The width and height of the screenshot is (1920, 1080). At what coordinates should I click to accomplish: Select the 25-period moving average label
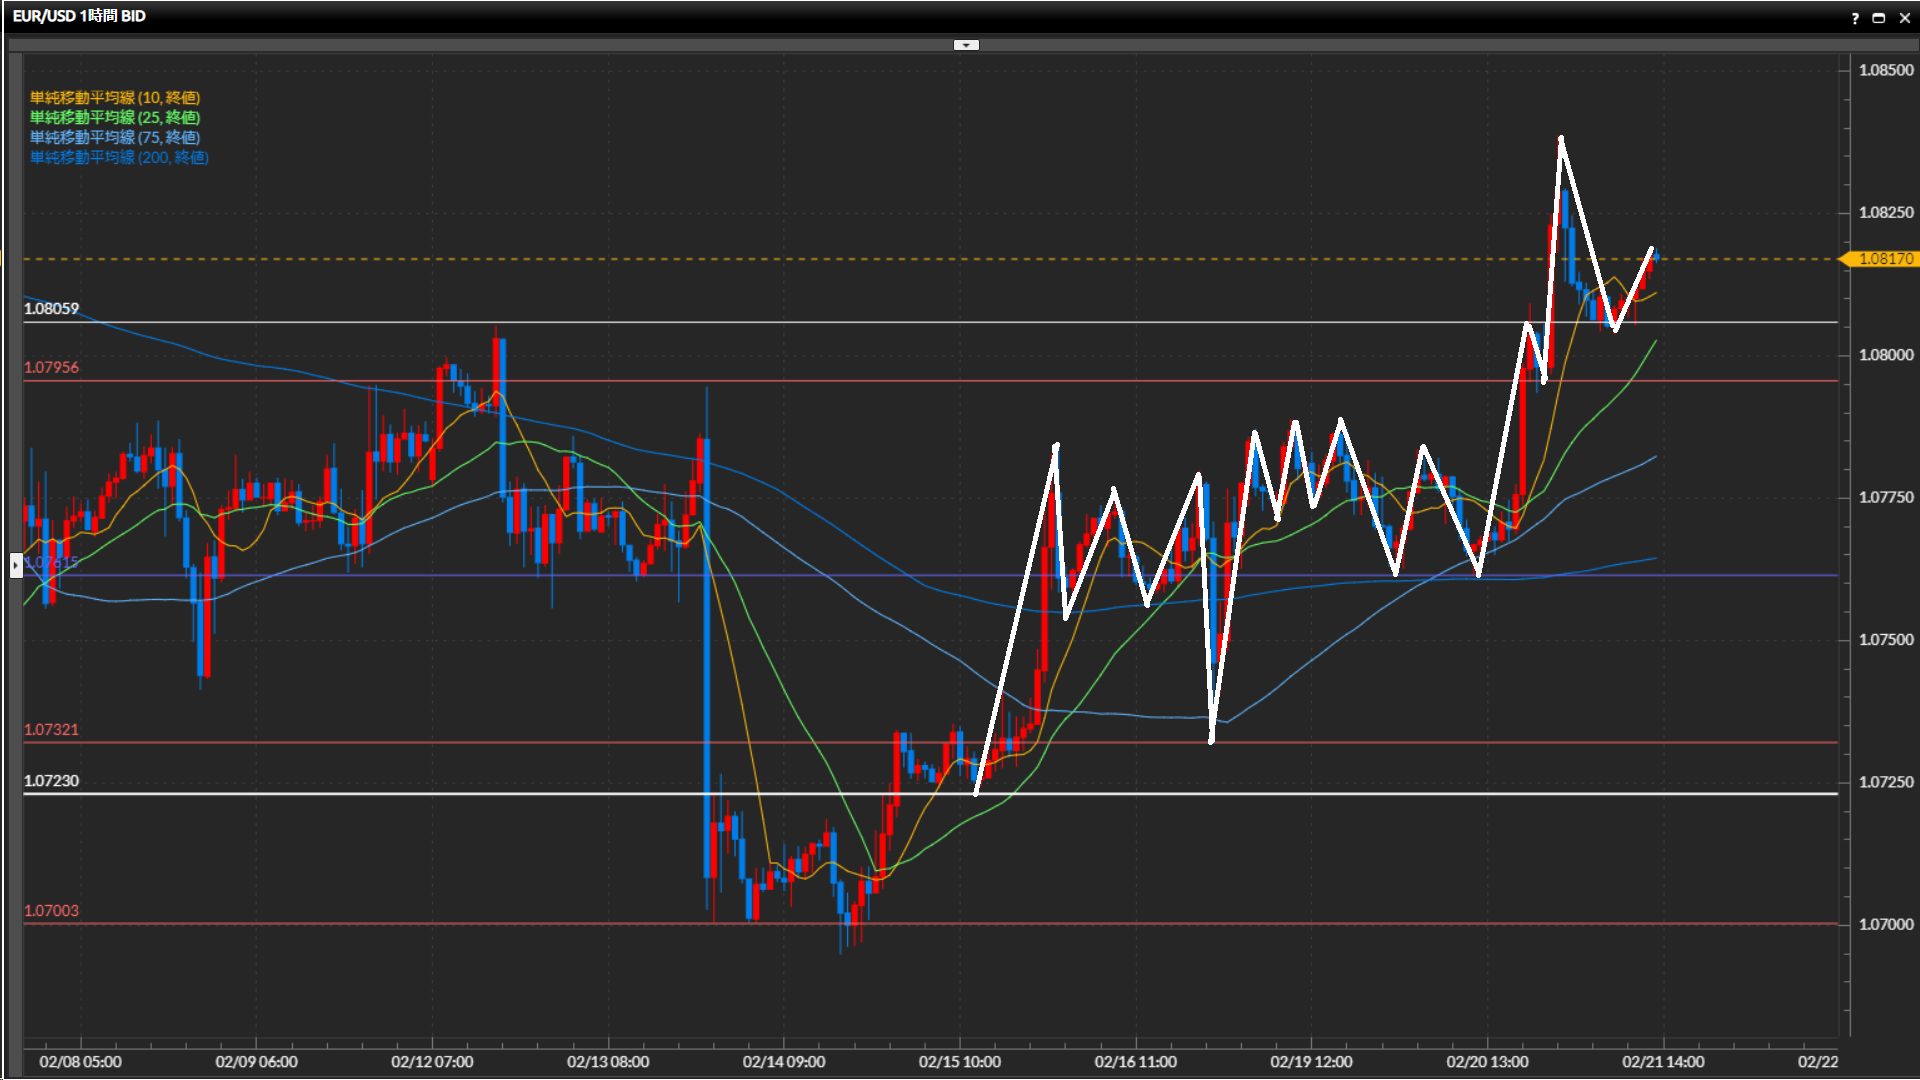pos(115,117)
